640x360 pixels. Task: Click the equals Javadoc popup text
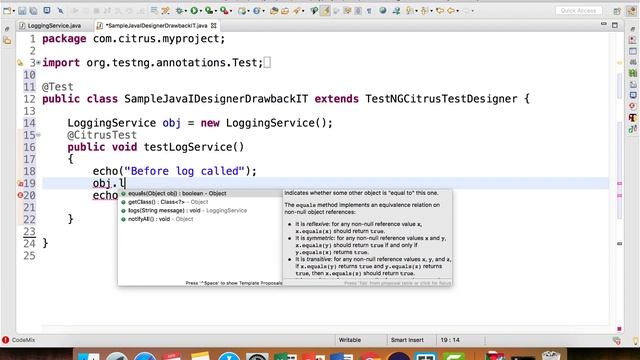pyautogui.click(x=367, y=235)
